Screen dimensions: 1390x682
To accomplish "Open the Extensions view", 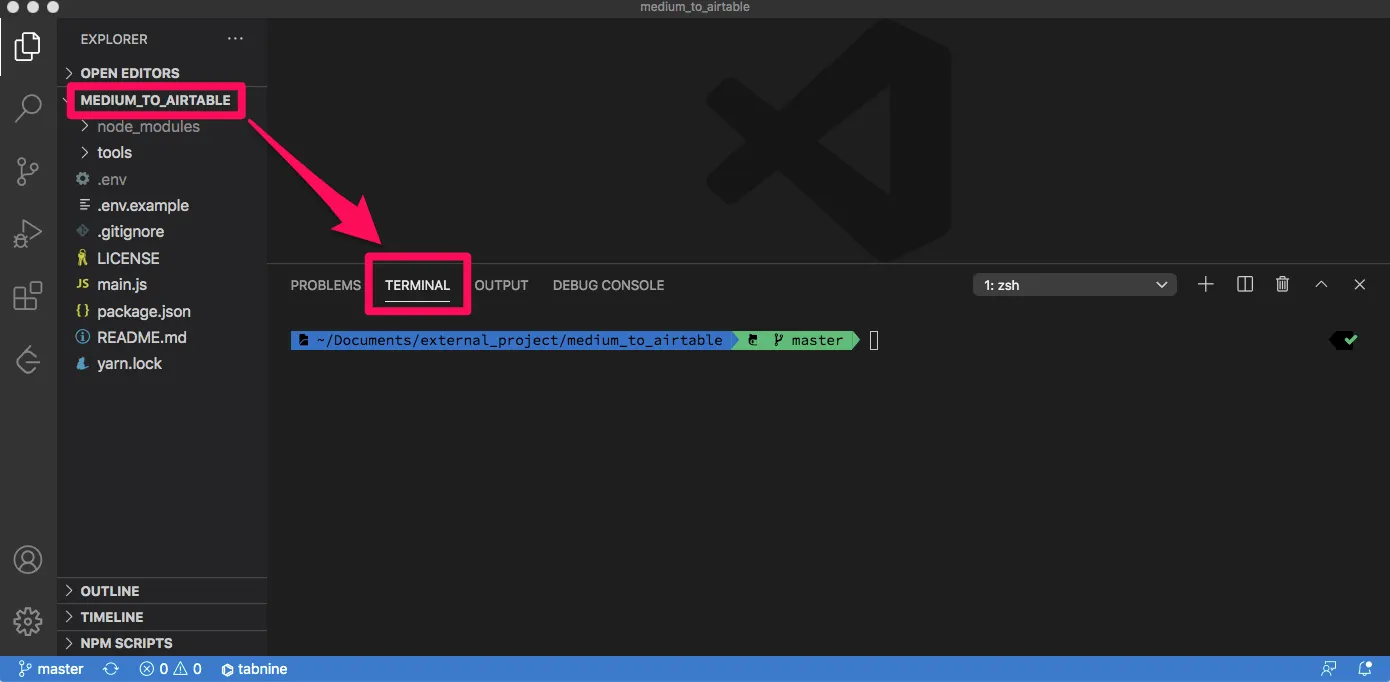I will 28,296.
